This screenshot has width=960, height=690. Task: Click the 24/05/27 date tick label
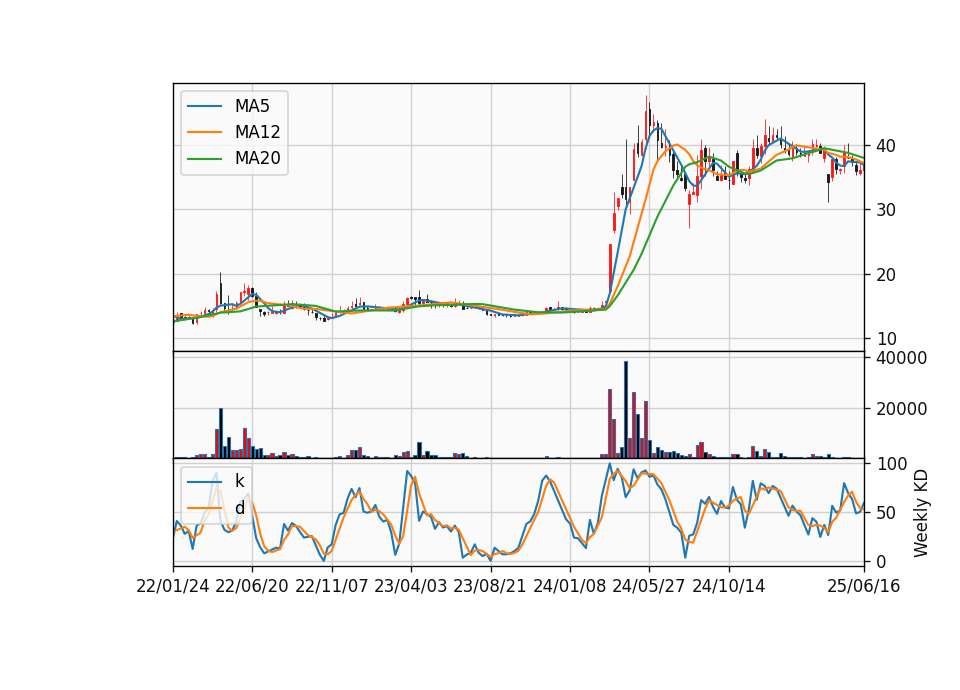tap(649, 586)
